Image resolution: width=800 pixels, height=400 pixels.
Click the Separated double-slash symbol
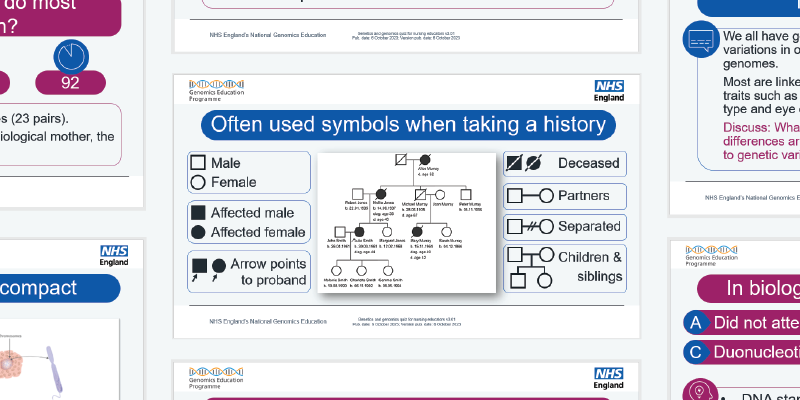[x=530, y=227]
